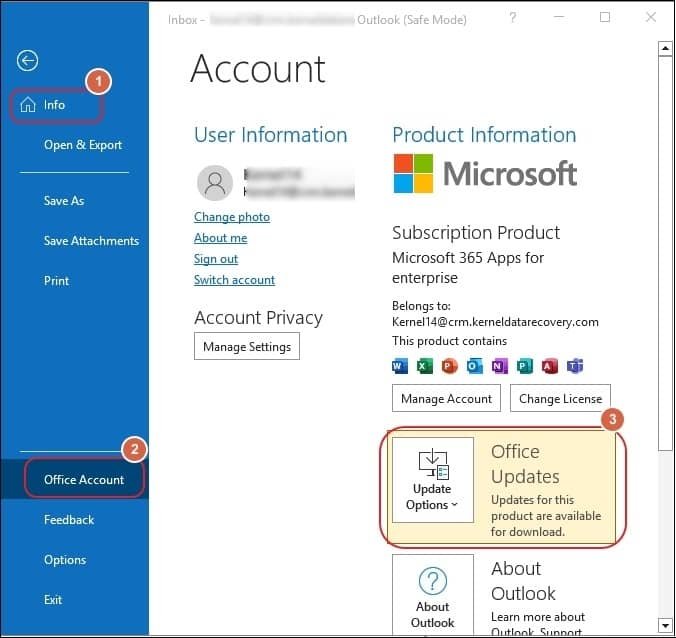Open the About me link
Screen dimensions: 676x638
(220, 238)
